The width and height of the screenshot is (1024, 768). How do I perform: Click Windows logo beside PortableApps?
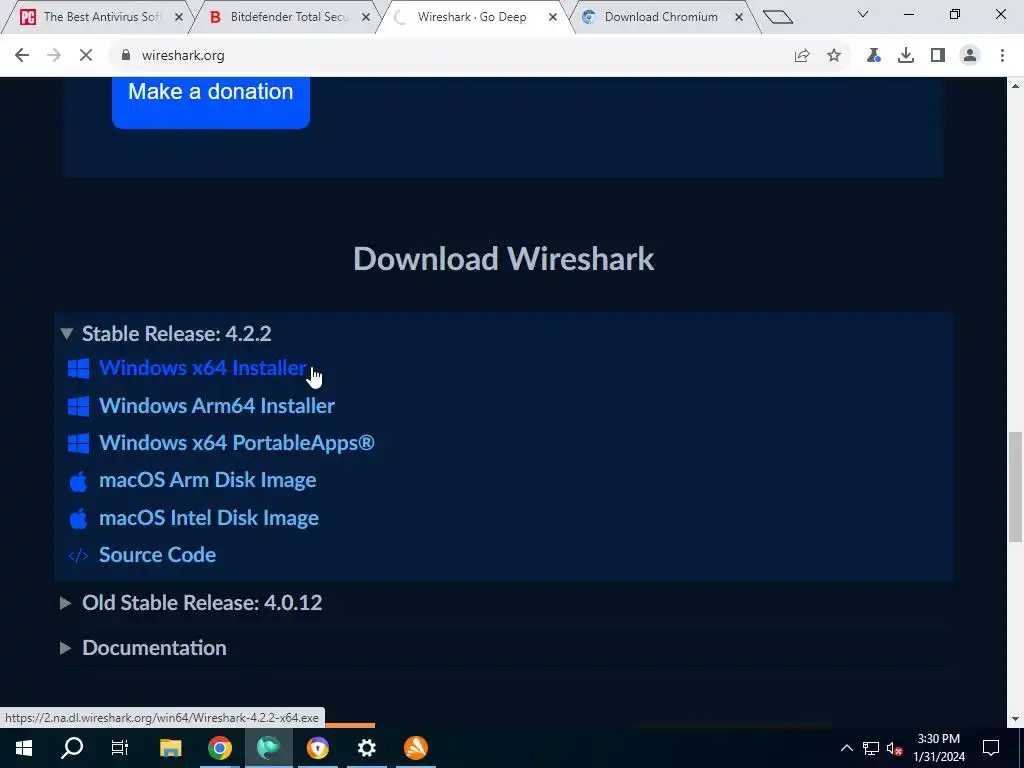click(78, 443)
